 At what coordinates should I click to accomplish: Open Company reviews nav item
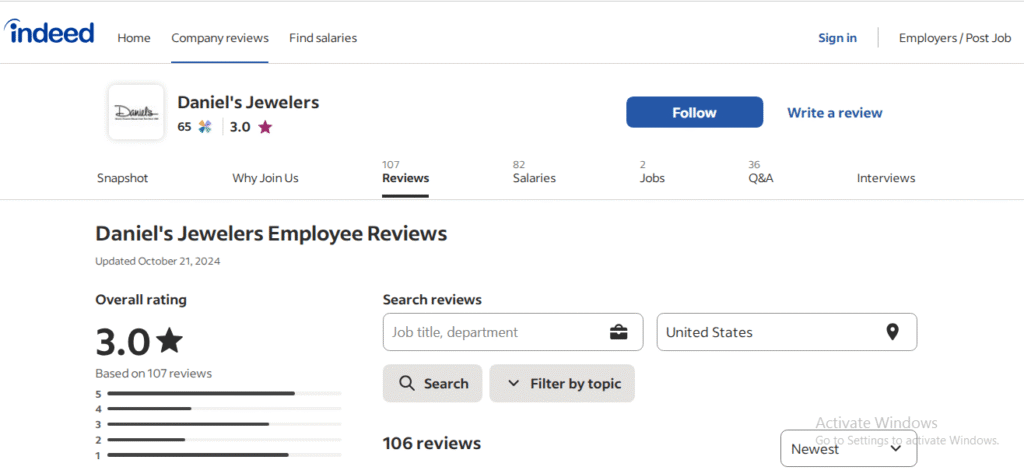(x=220, y=38)
